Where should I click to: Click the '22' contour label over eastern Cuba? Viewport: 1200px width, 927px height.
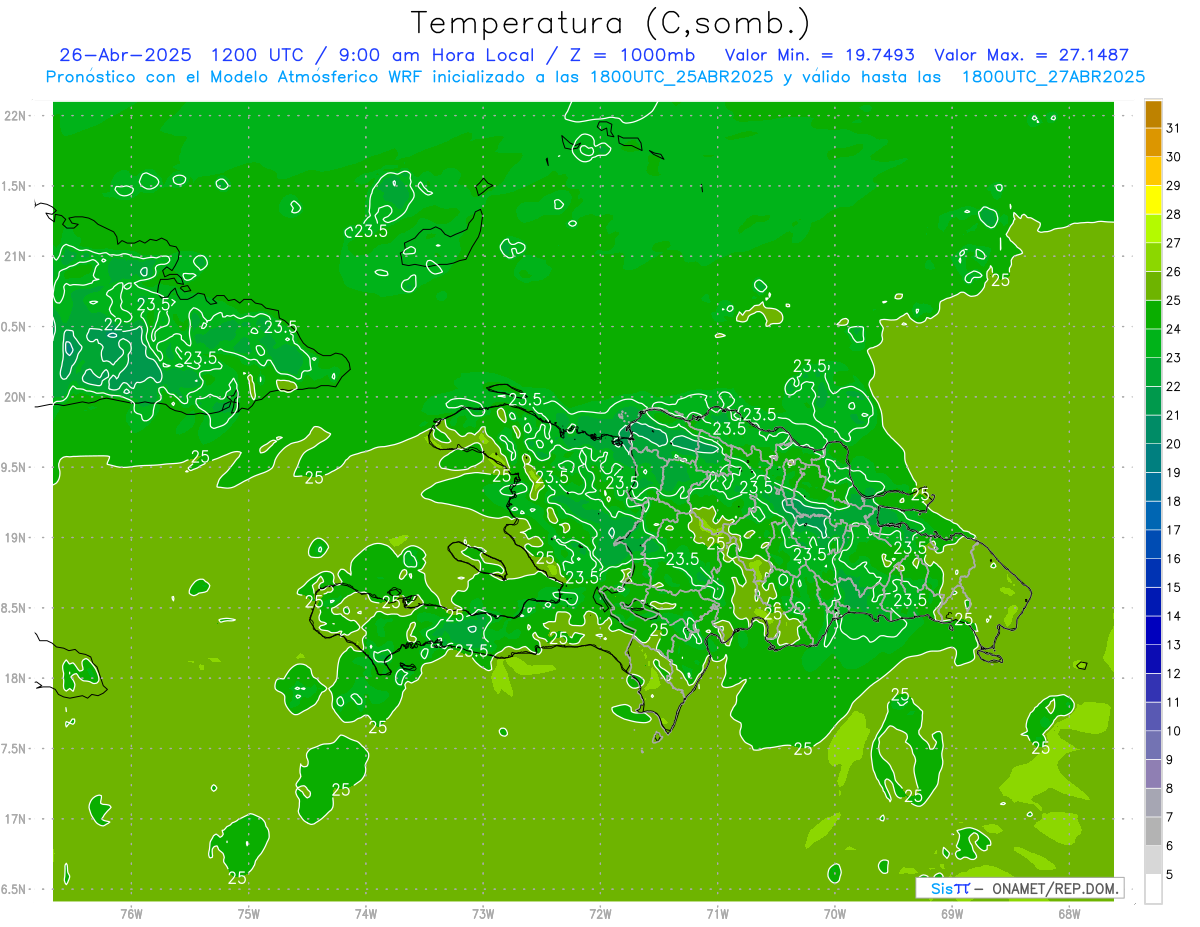point(114,324)
